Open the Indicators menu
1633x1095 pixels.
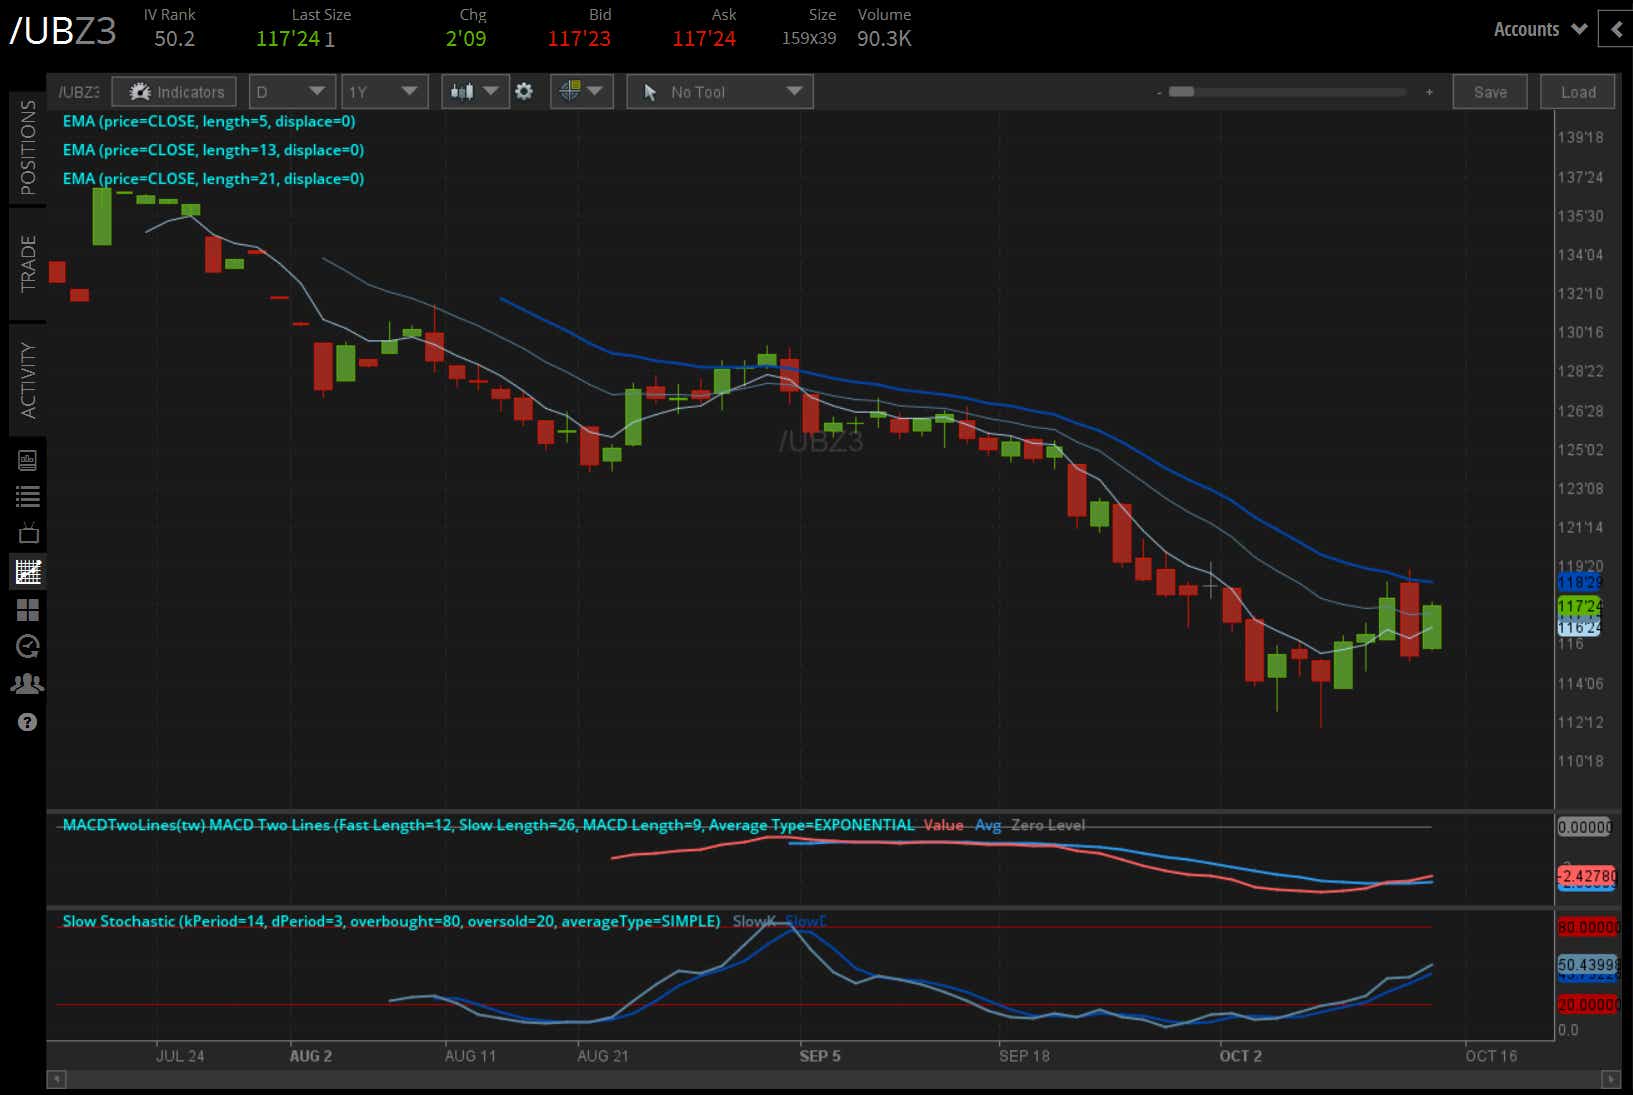coord(174,92)
